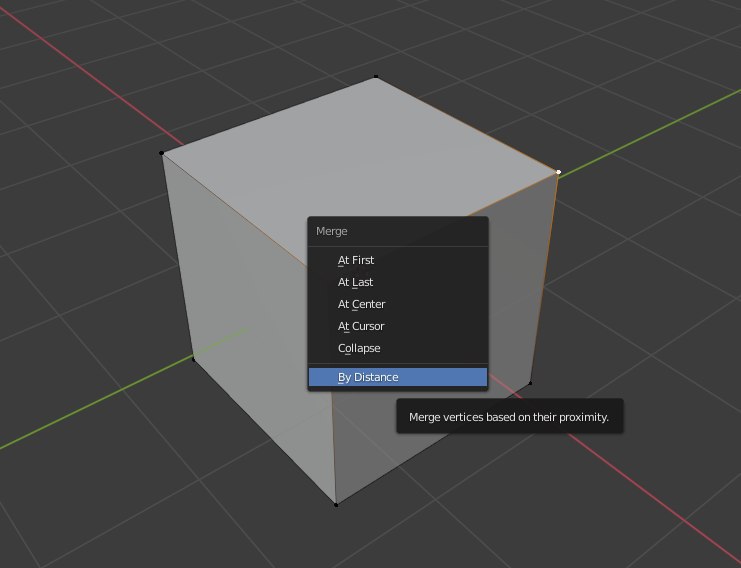
Task: Select At Center merge option
Action: 397,304
